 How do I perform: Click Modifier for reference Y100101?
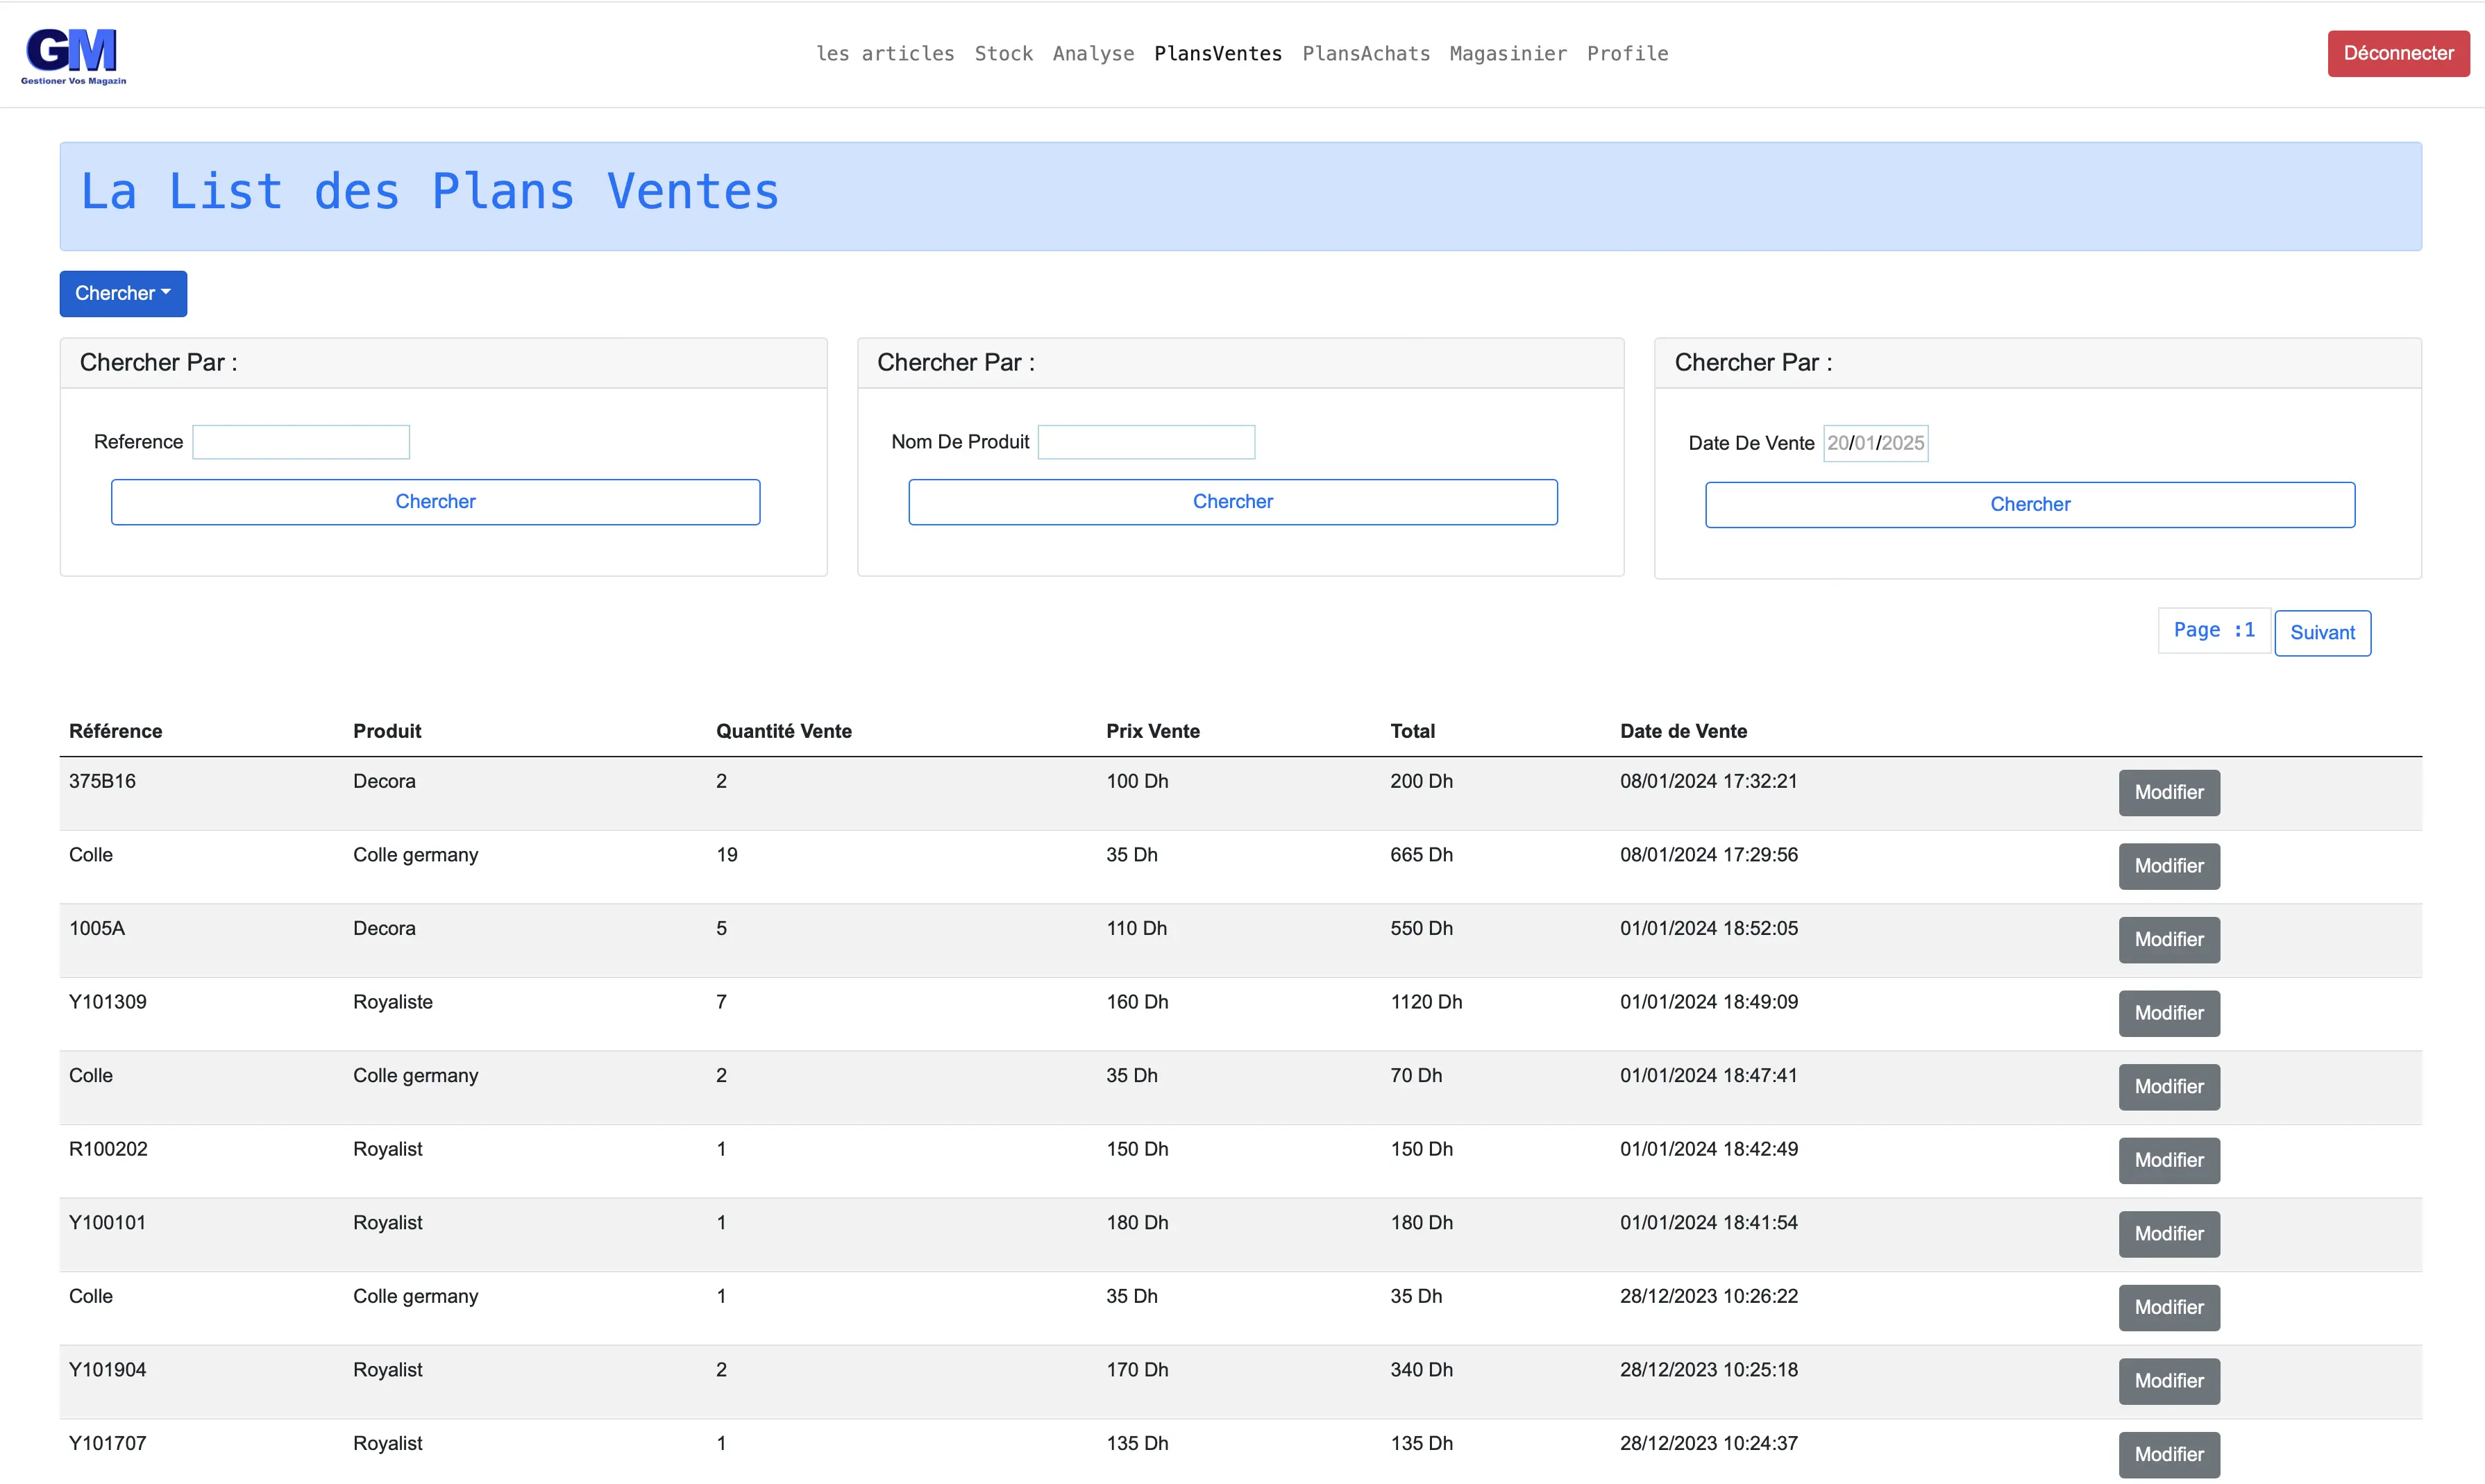click(2169, 1235)
